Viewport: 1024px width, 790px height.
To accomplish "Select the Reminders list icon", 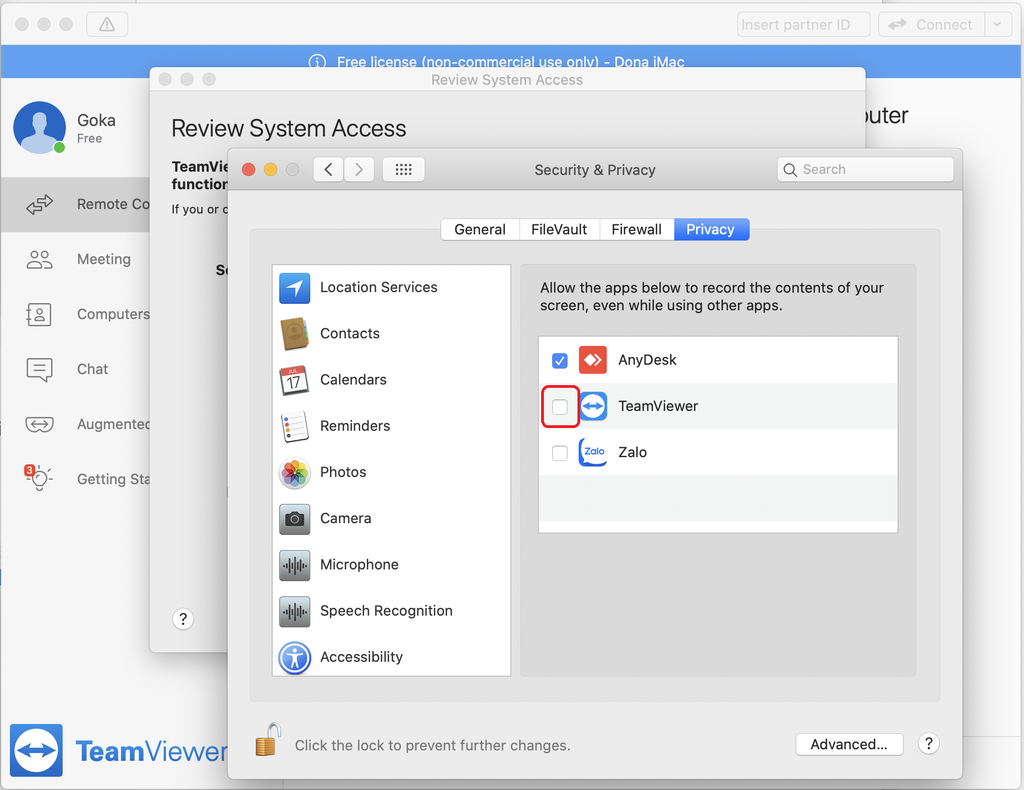I will coord(295,426).
